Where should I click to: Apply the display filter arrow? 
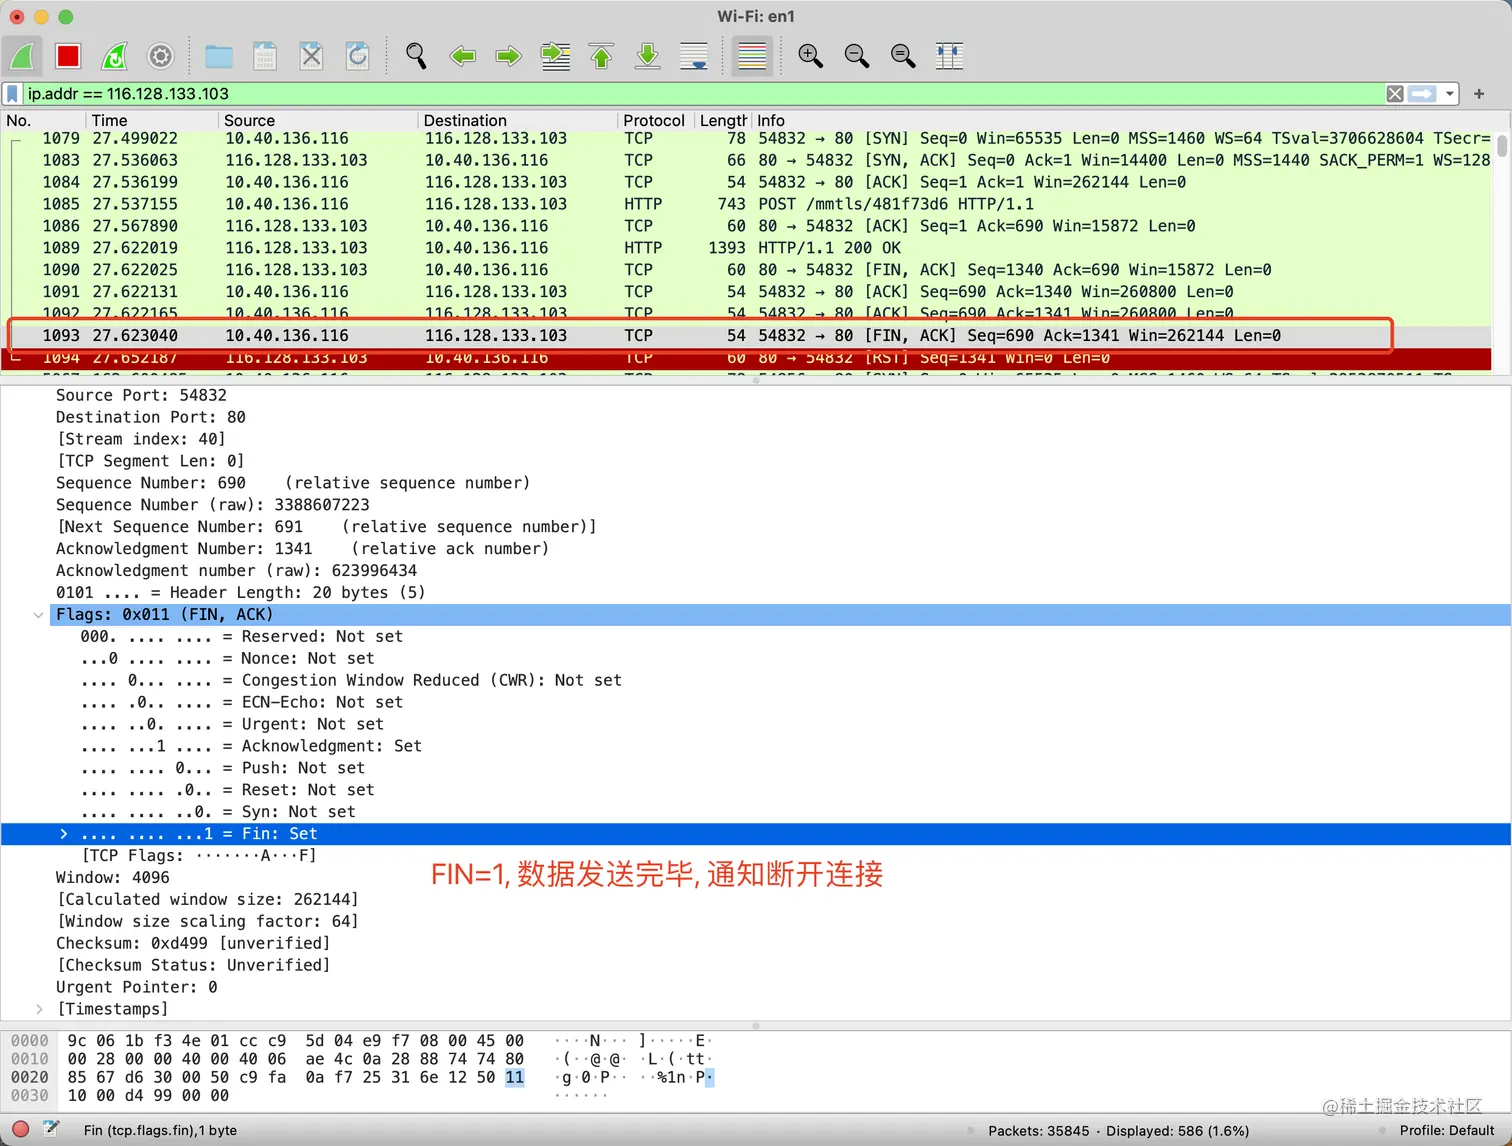(x=1422, y=94)
